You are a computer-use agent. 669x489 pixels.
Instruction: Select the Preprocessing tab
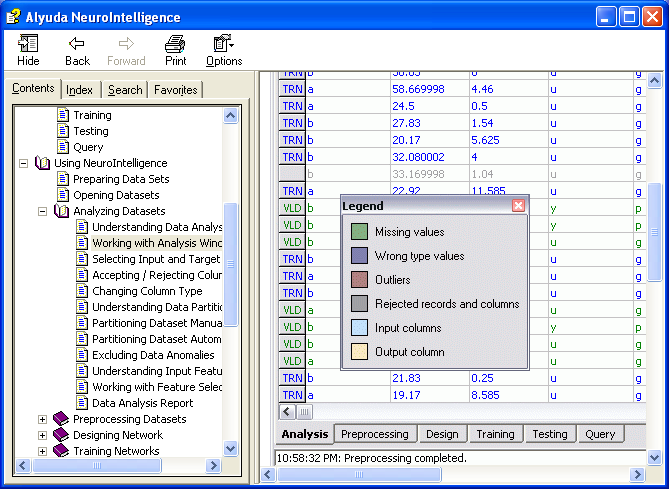pyautogui.click(x=375, y=434)
